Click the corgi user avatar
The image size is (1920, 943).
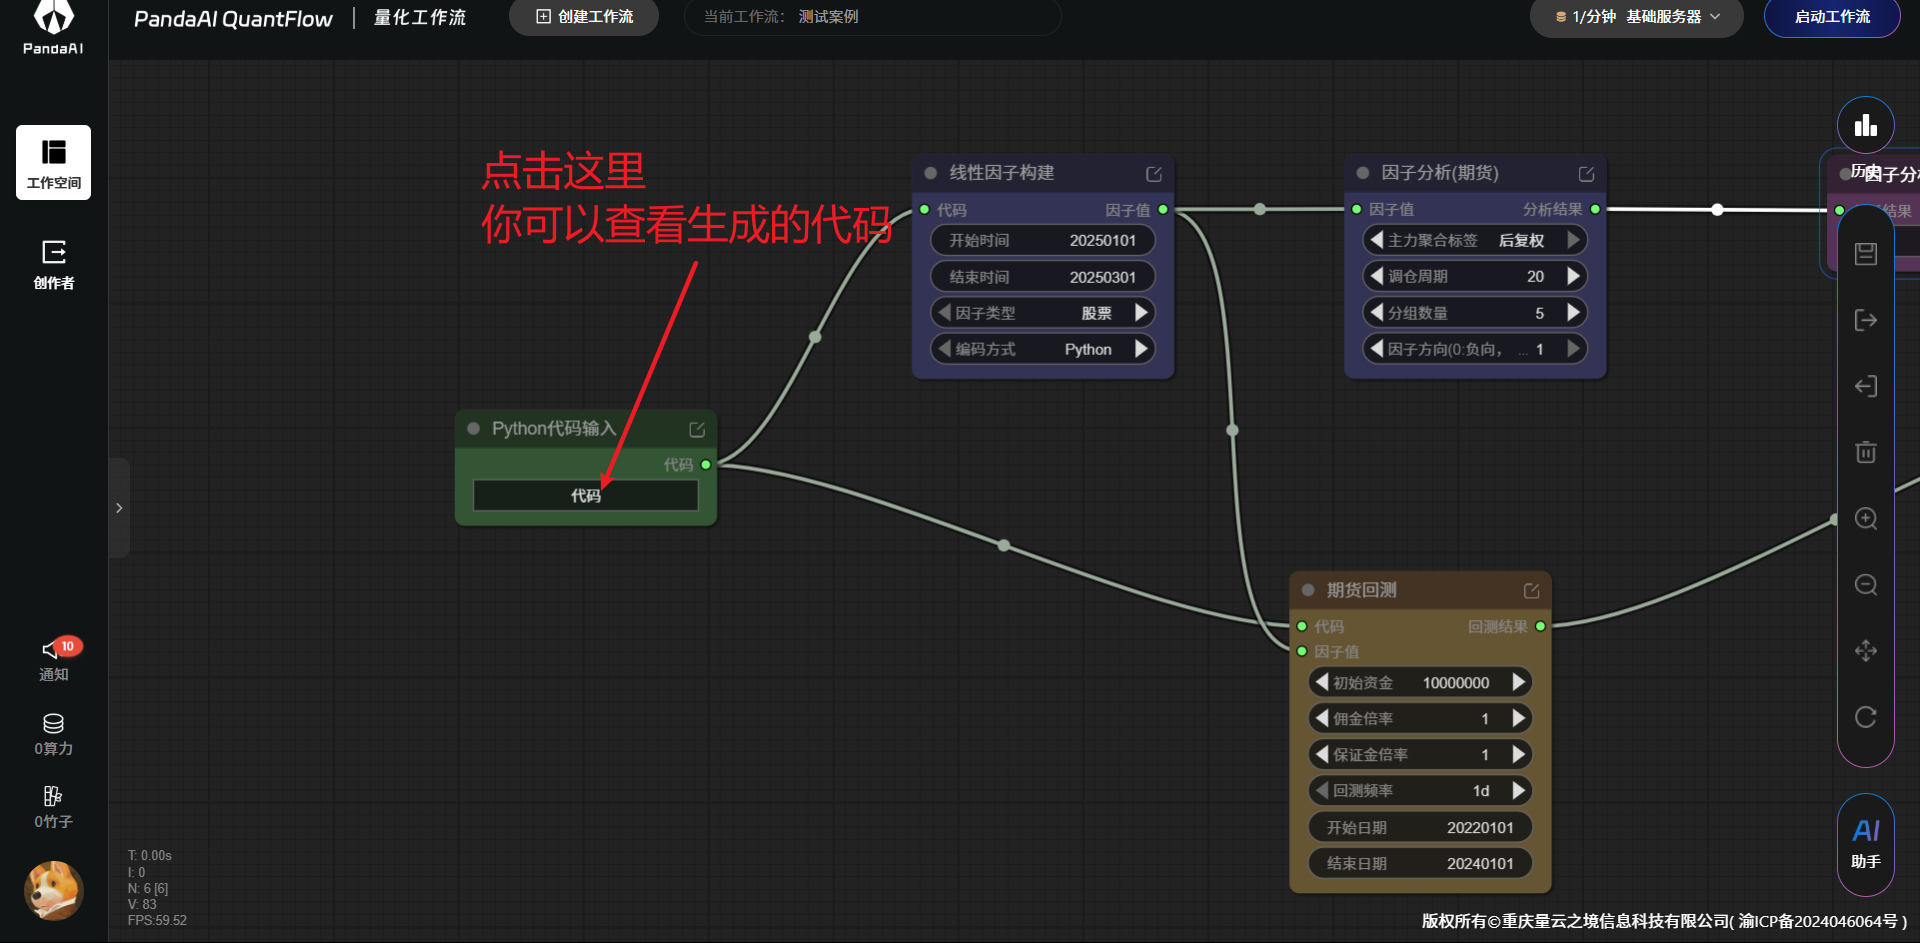point(54,890)
